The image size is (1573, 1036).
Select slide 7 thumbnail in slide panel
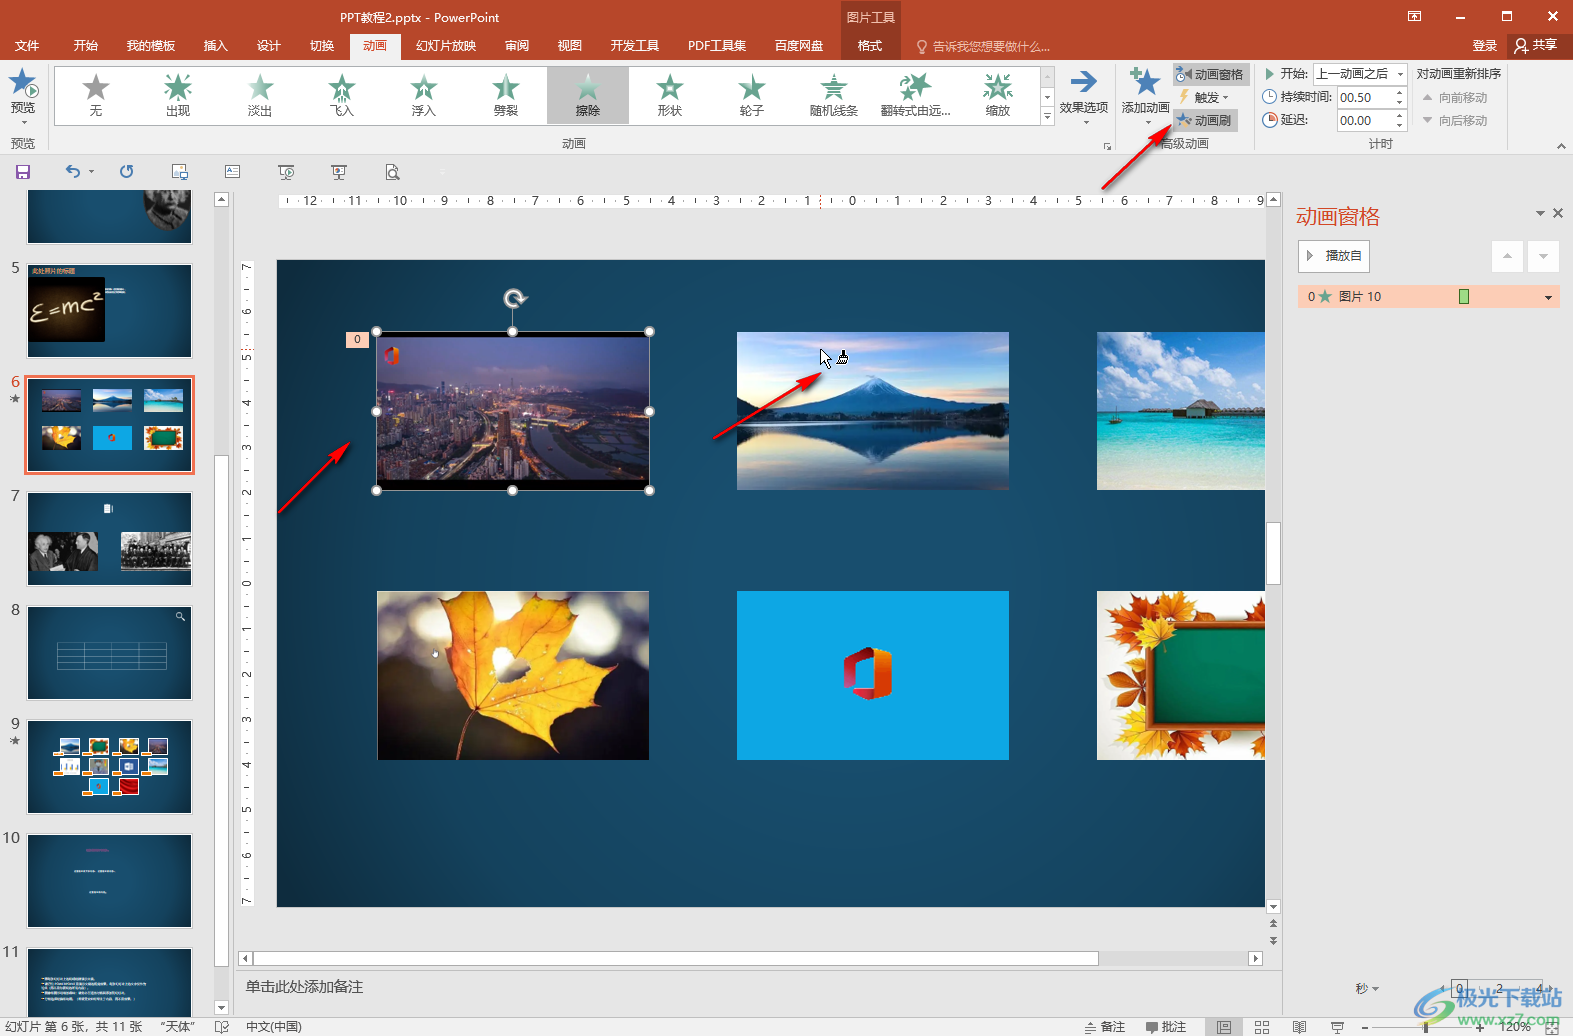click(109, 538)
